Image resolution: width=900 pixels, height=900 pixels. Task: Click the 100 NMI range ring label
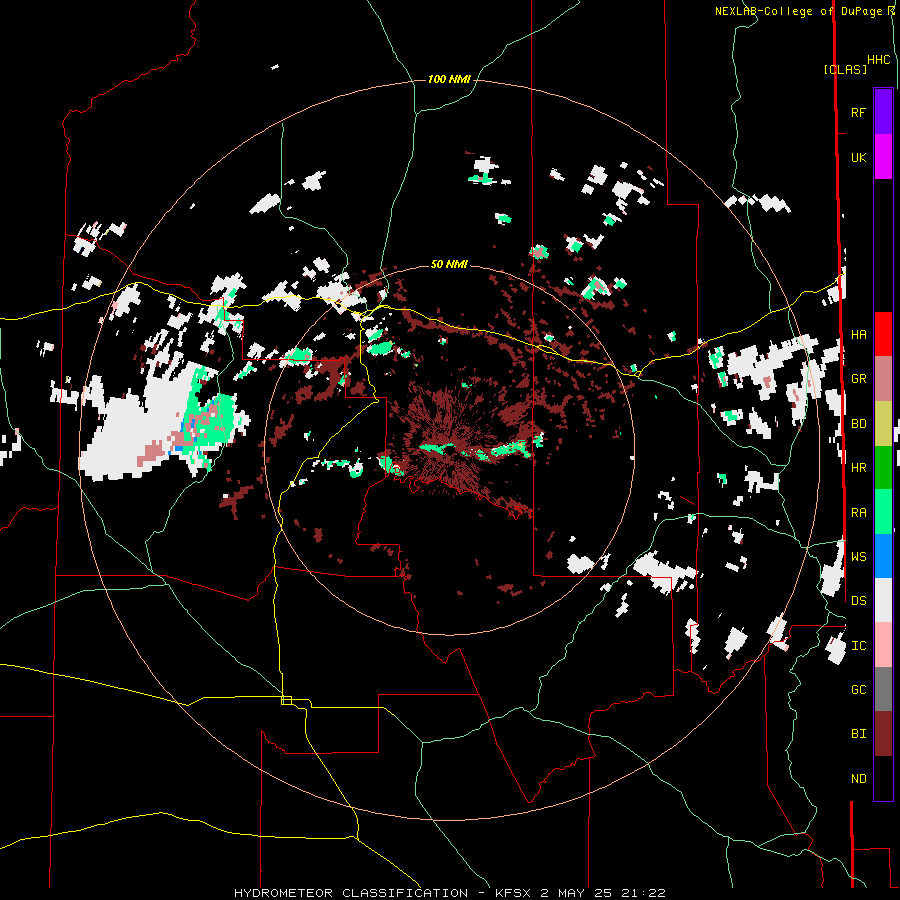449,79
